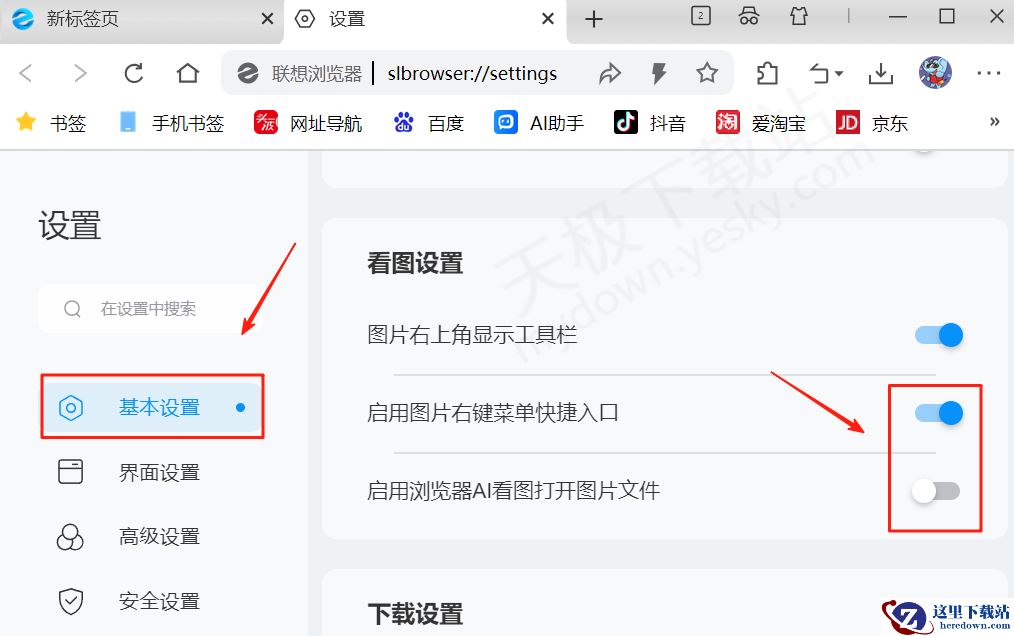Open the downloads icon
The image size is (1014, 636).
tap(881, 74)
